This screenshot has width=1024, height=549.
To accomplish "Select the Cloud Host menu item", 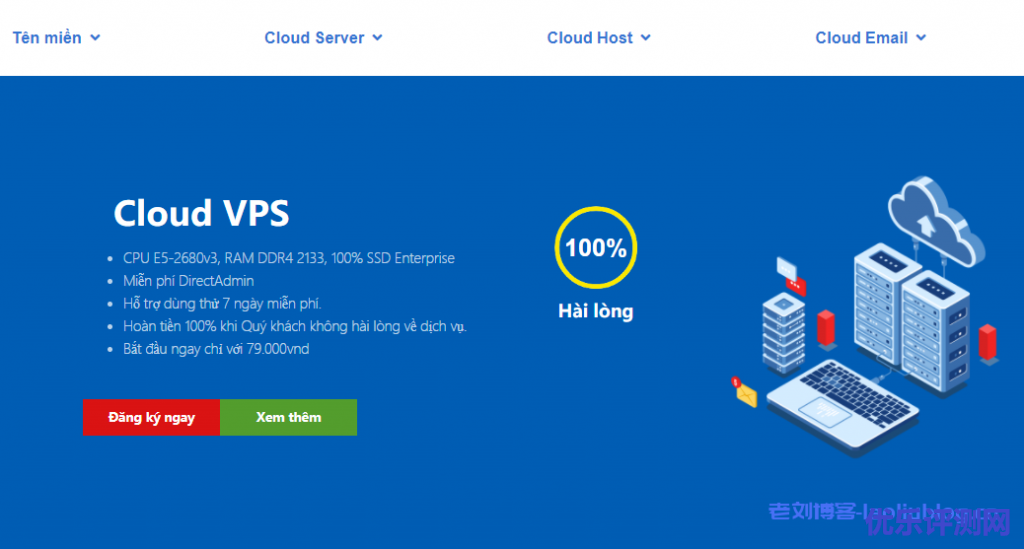I will click(x=589, y=38).
